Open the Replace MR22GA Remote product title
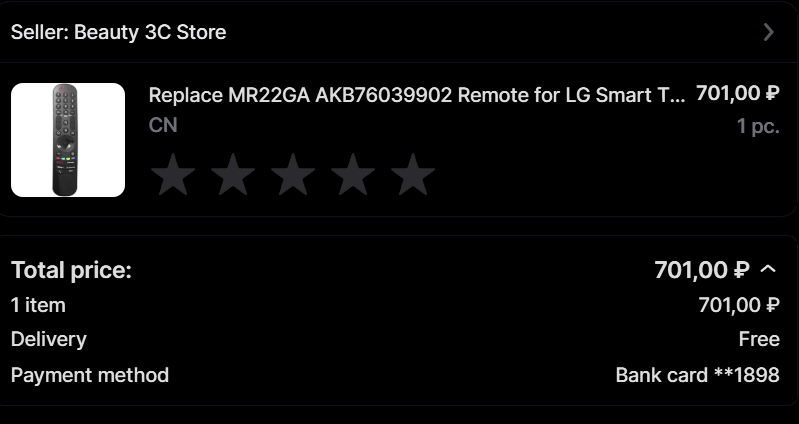This screenshot has width=799, height=424. 417,95
